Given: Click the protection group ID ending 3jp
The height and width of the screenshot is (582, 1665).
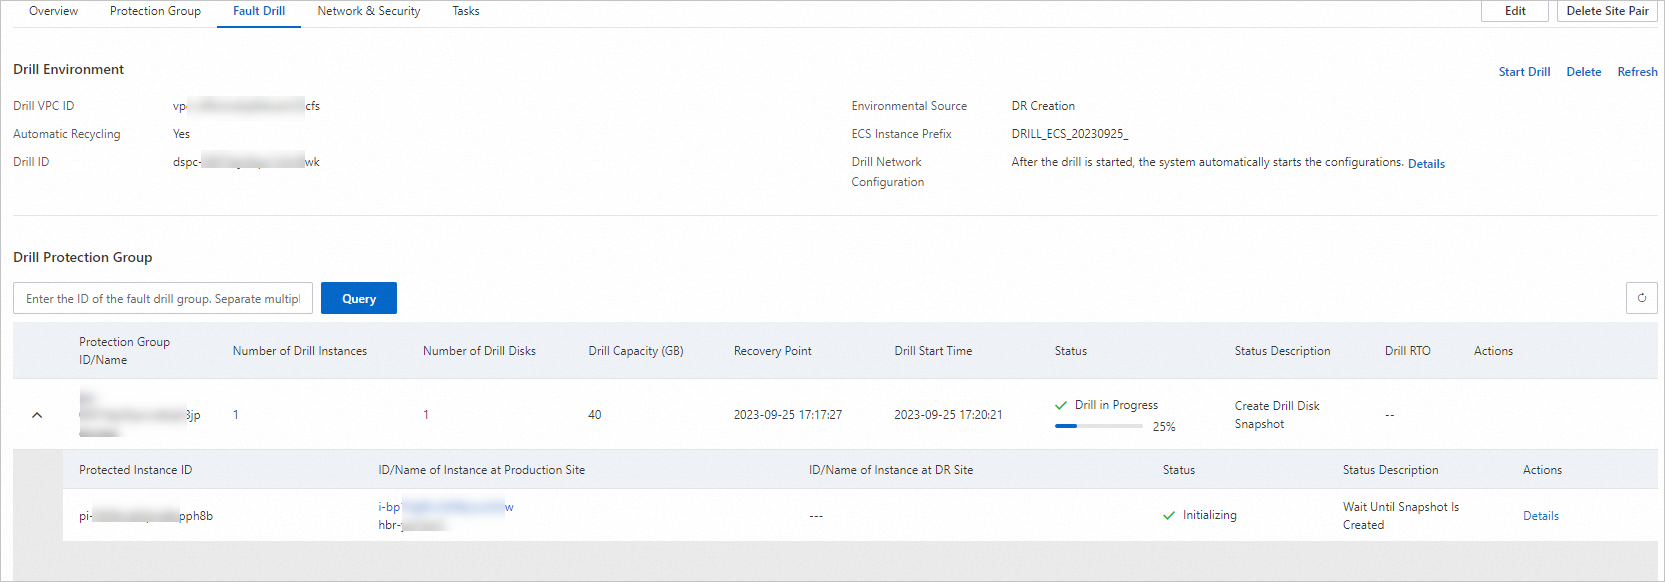Looking at the screenshot, I should pyautogui.click(x=140, y=415).
